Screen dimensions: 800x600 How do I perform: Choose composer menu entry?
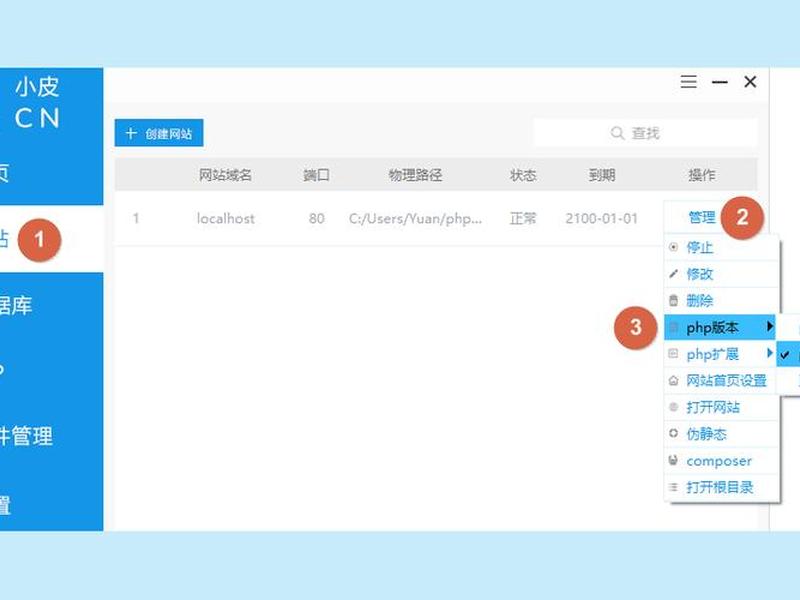(719, 461)
